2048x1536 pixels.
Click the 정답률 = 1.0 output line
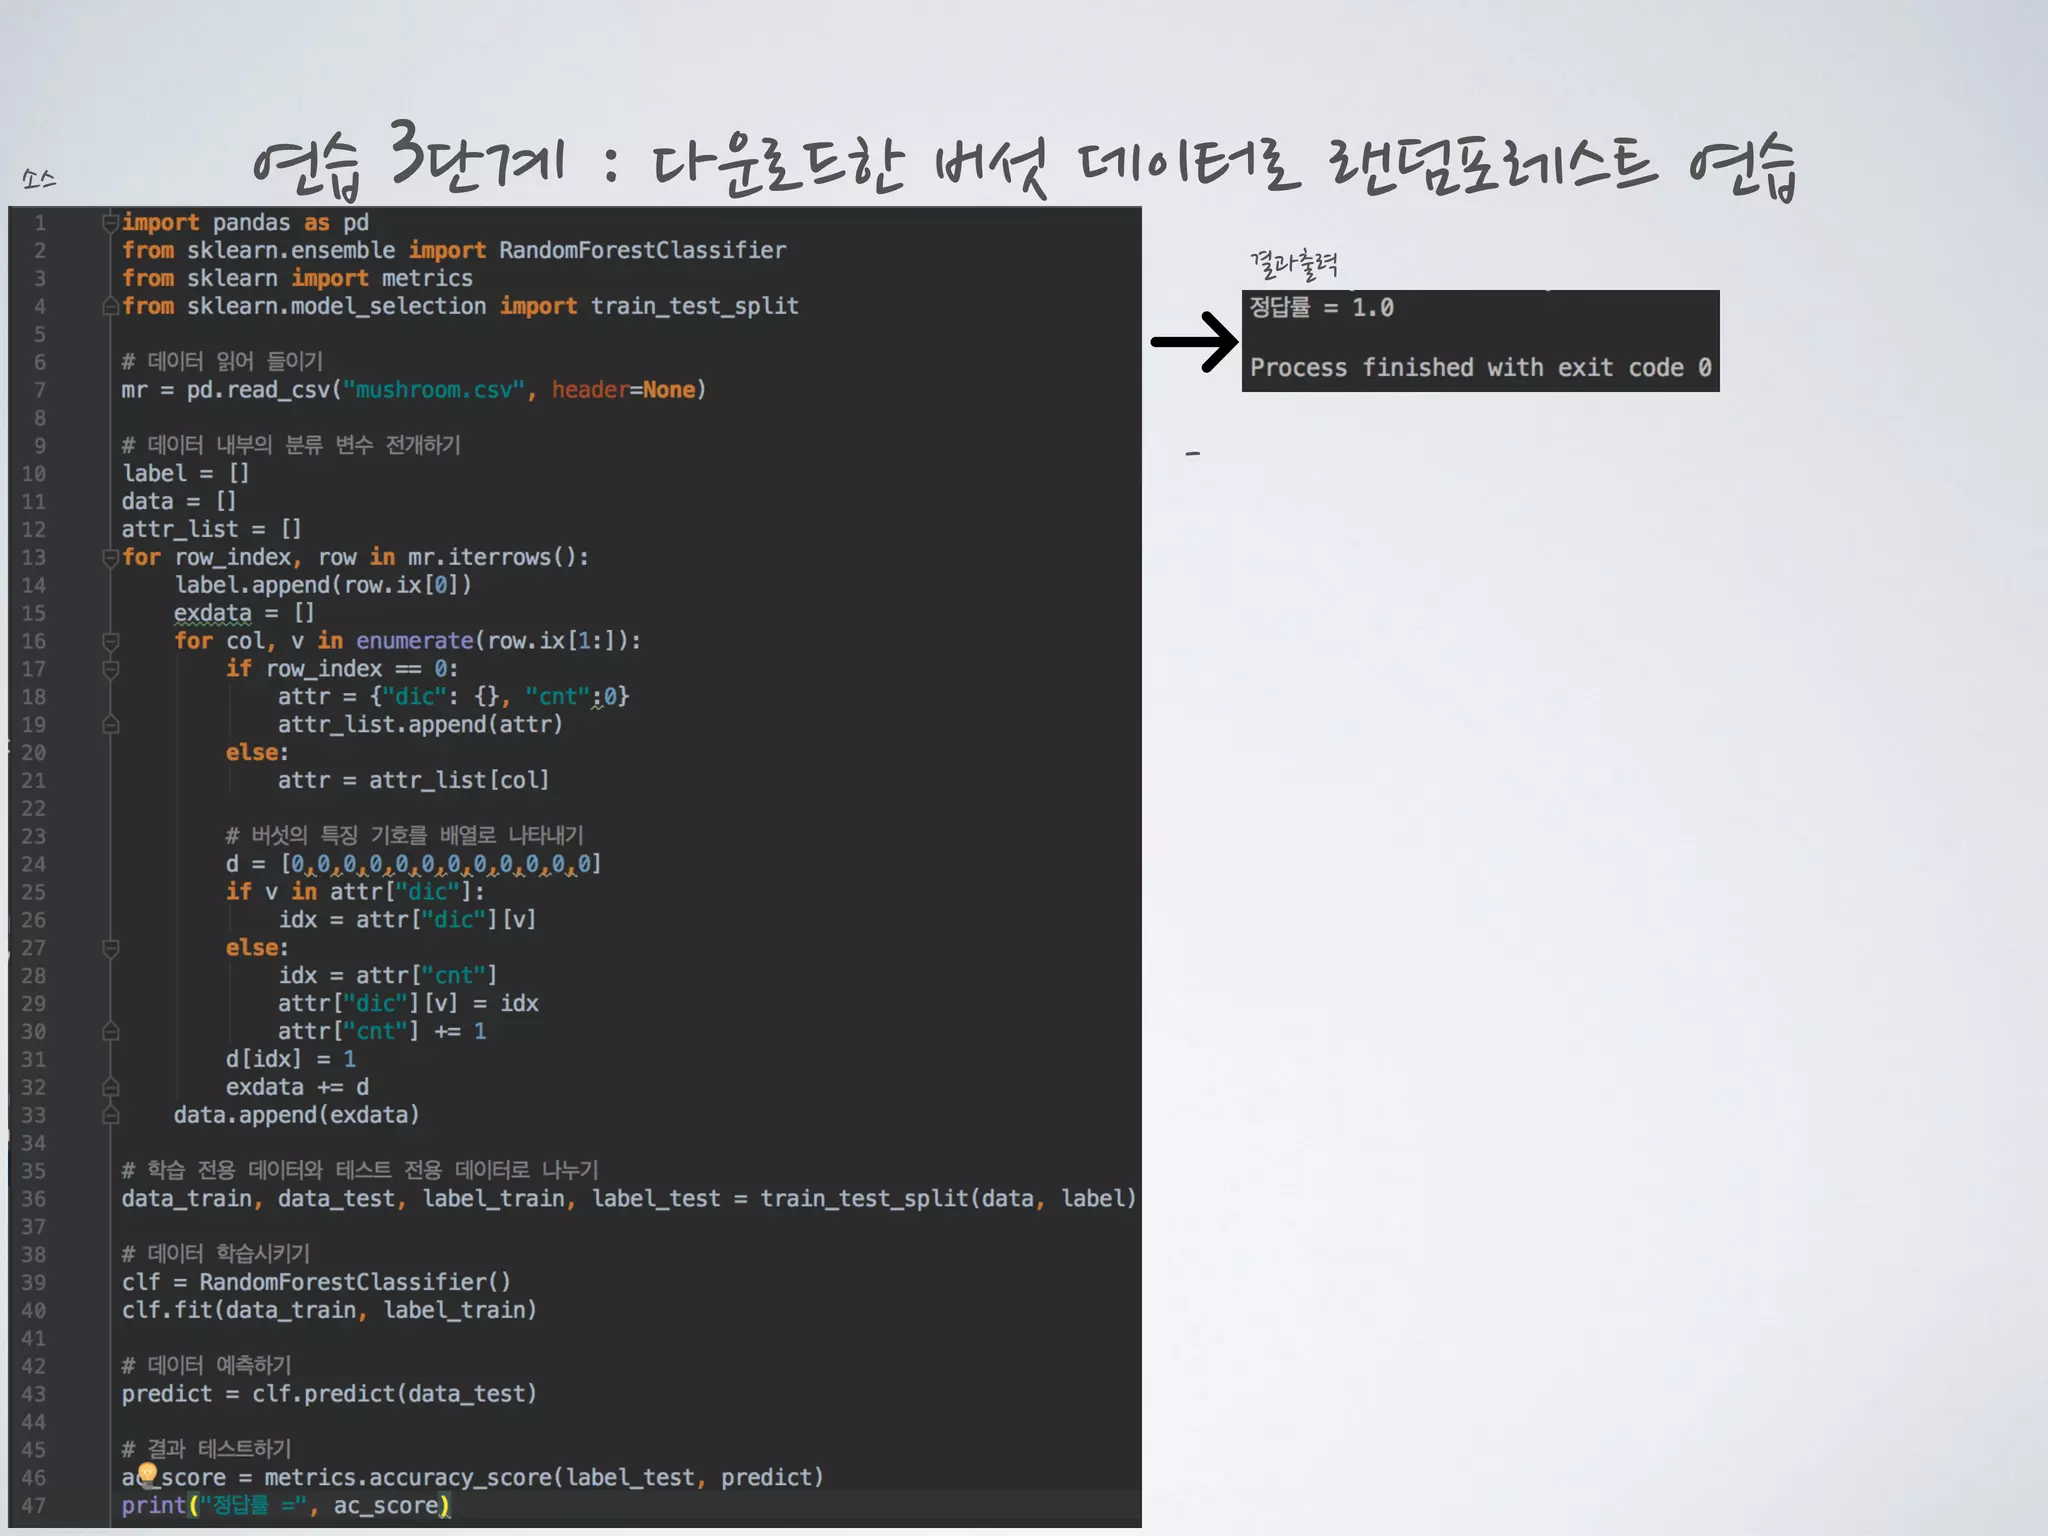point(1321,308)
